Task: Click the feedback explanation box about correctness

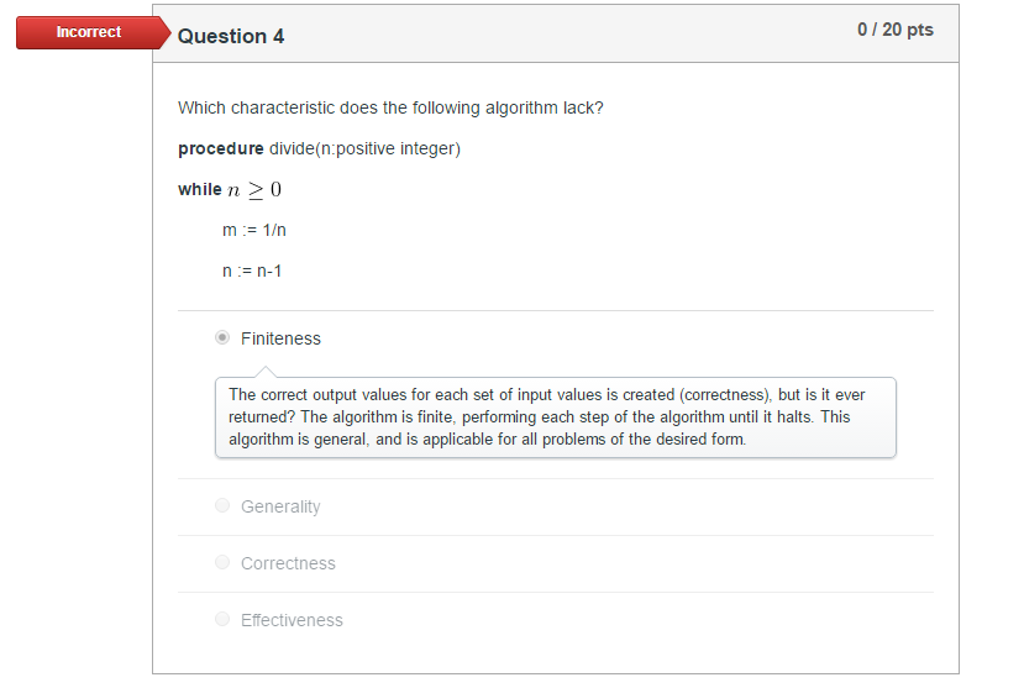Action: [x=555, y=417]
